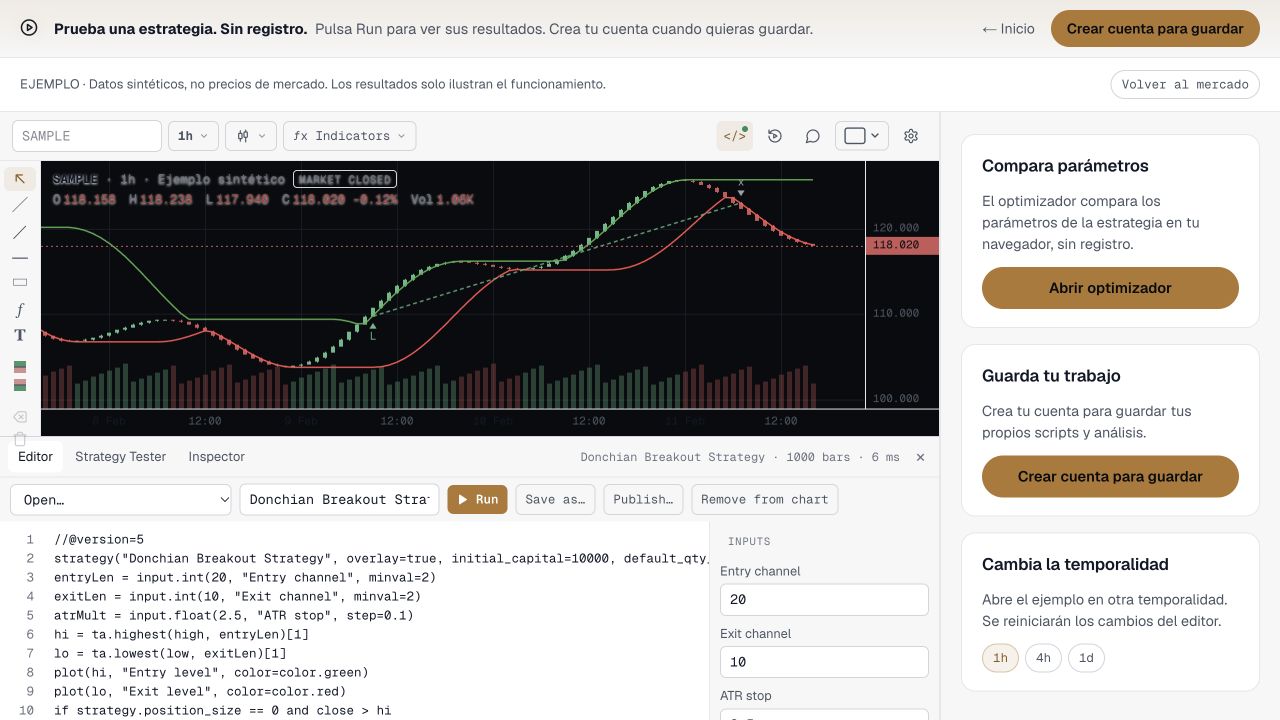Open the chat bubble icon

(x=813, y=136)
